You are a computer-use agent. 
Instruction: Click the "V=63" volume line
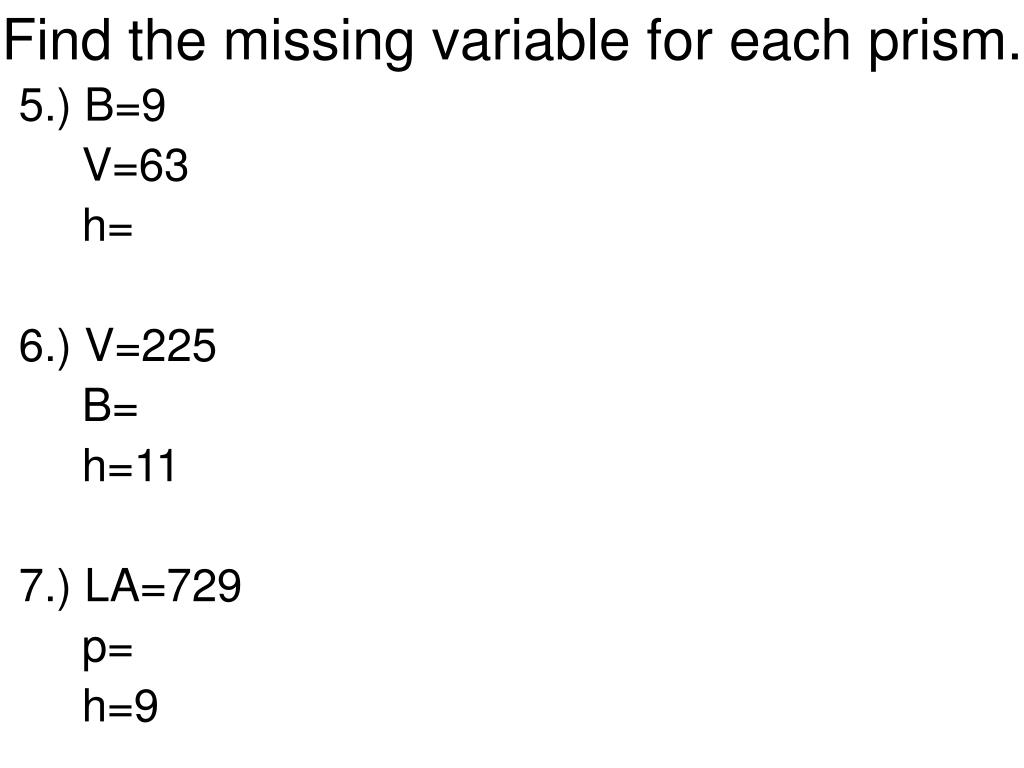coord(136,168)
